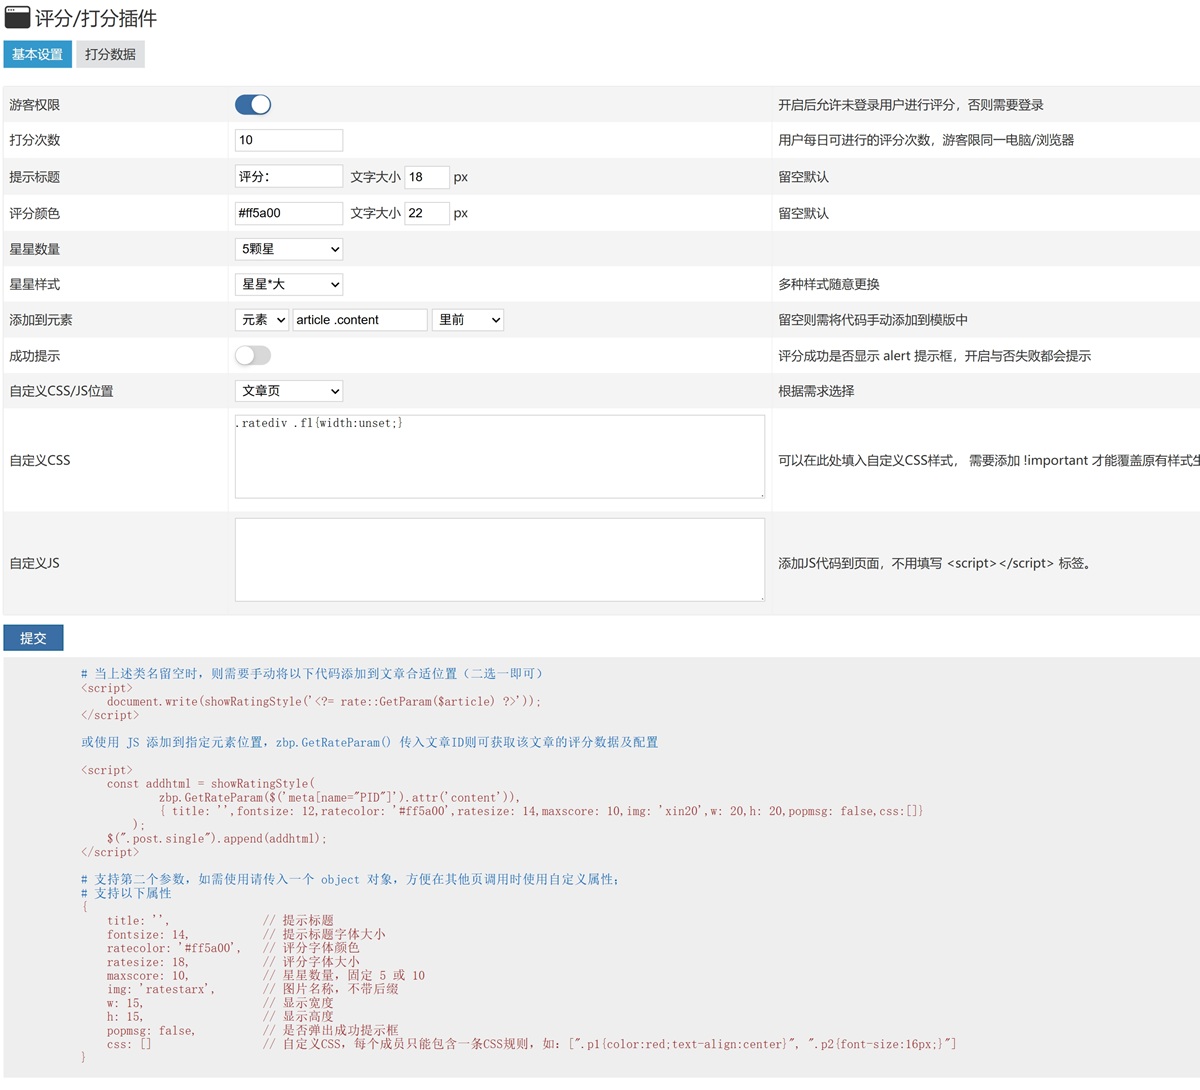Open the 星星数量 dropdown

[289, 249]
